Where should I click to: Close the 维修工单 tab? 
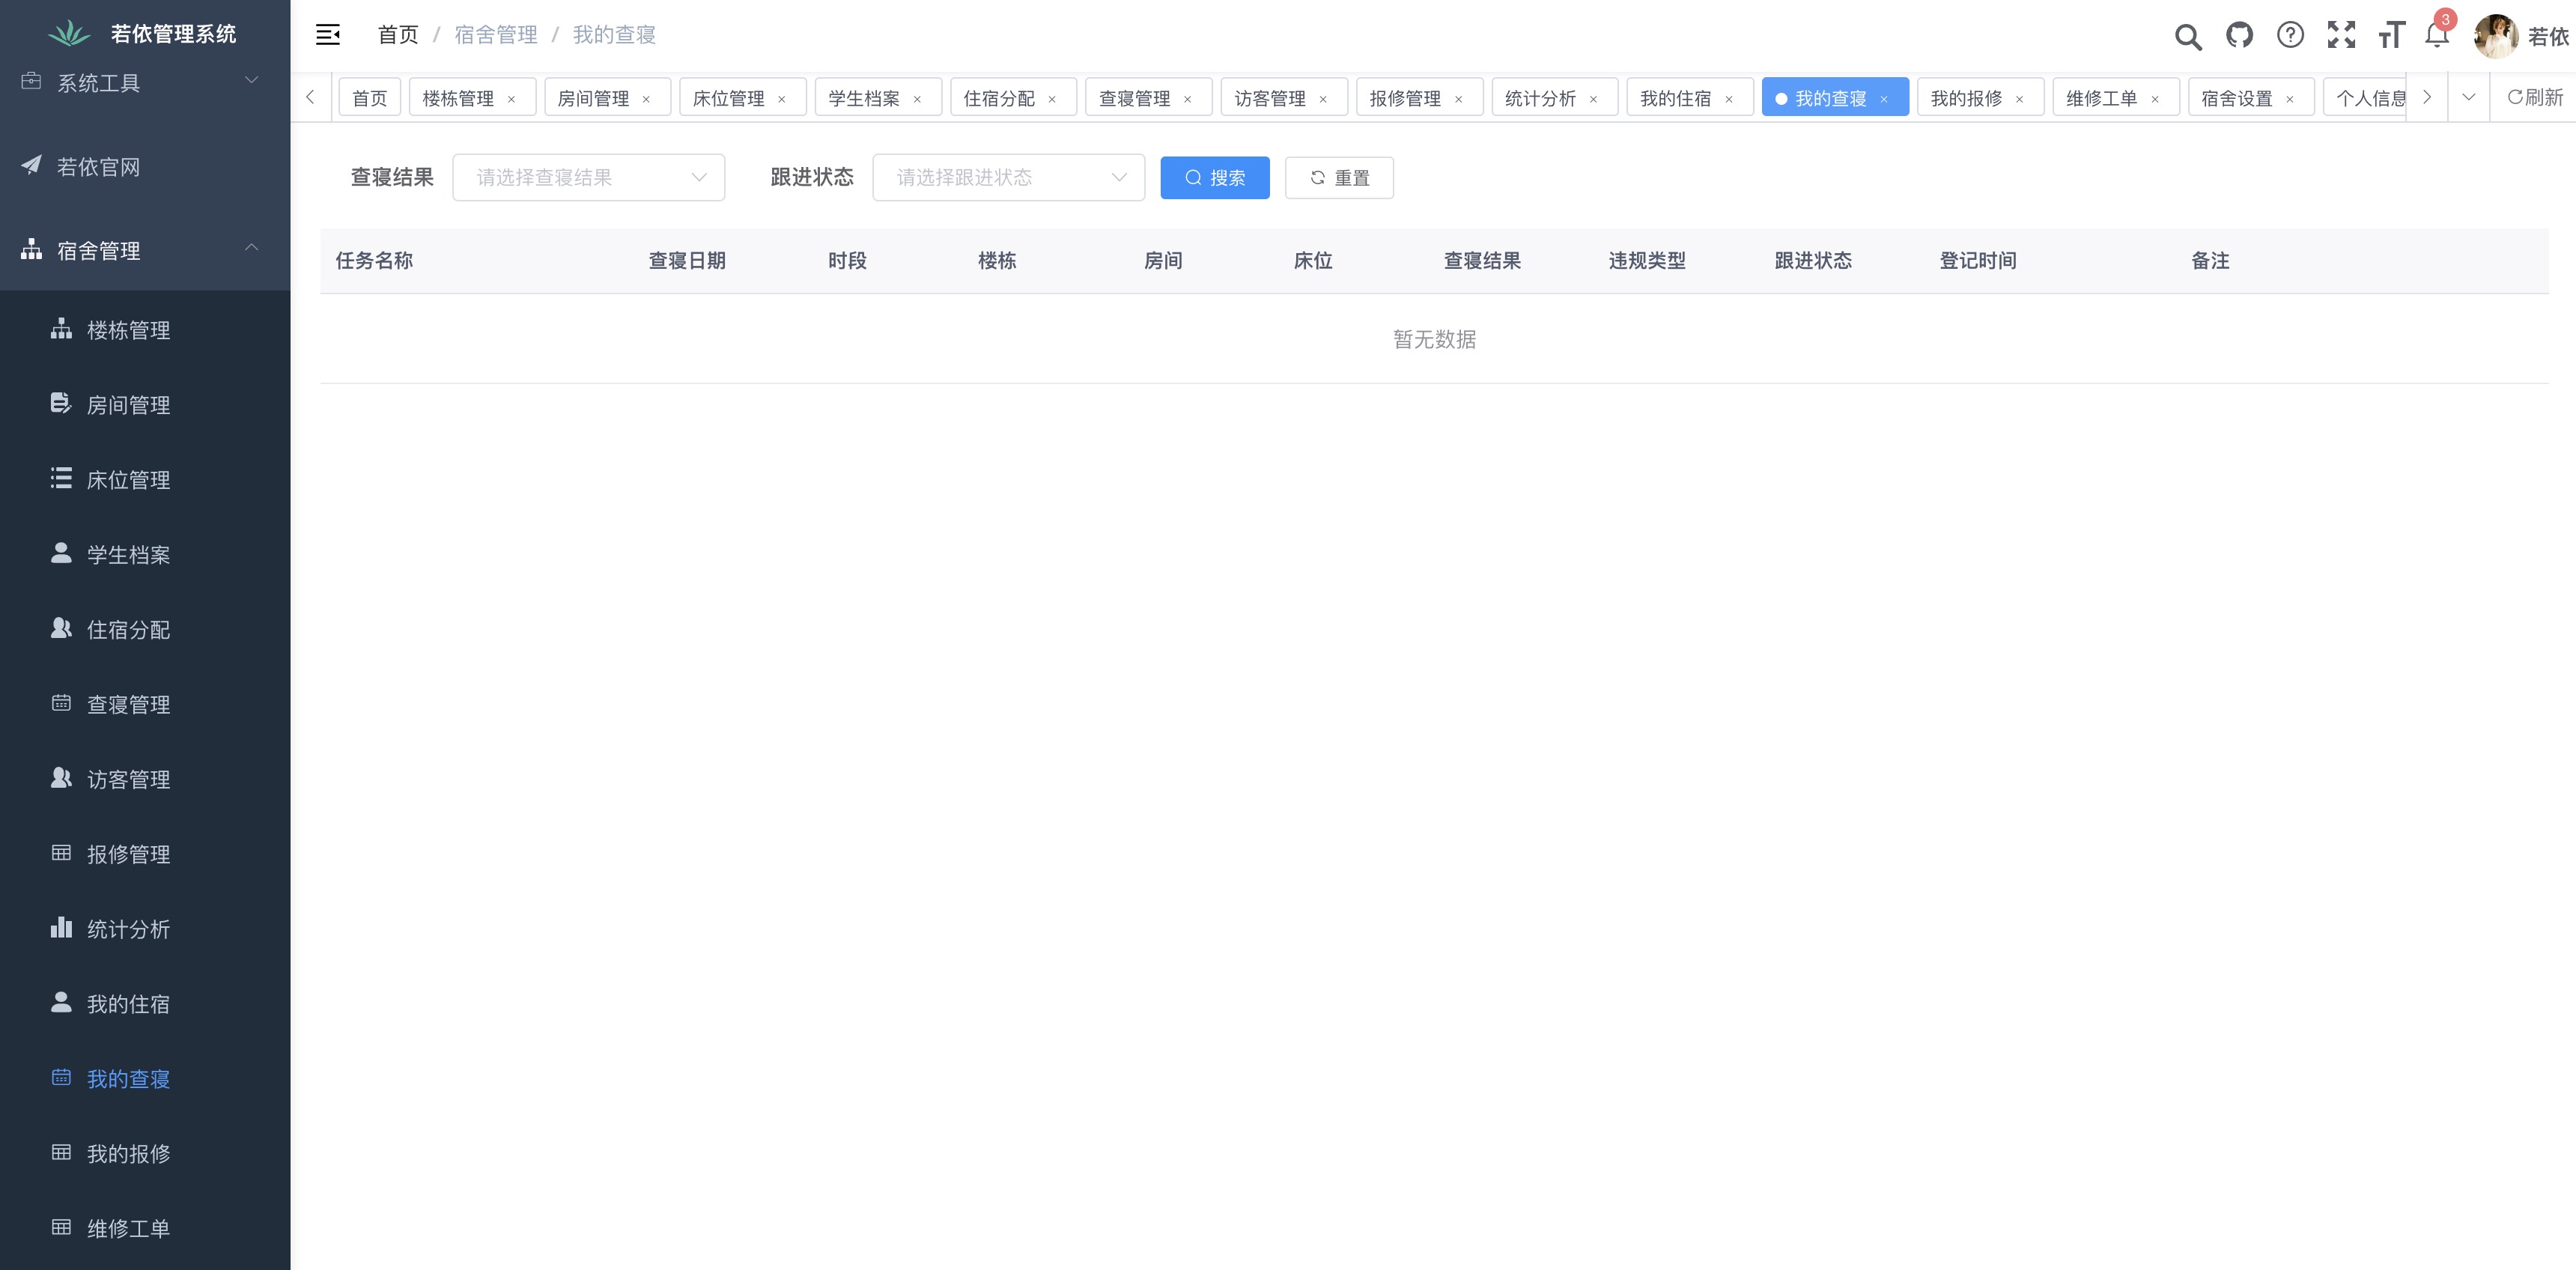2155,99
